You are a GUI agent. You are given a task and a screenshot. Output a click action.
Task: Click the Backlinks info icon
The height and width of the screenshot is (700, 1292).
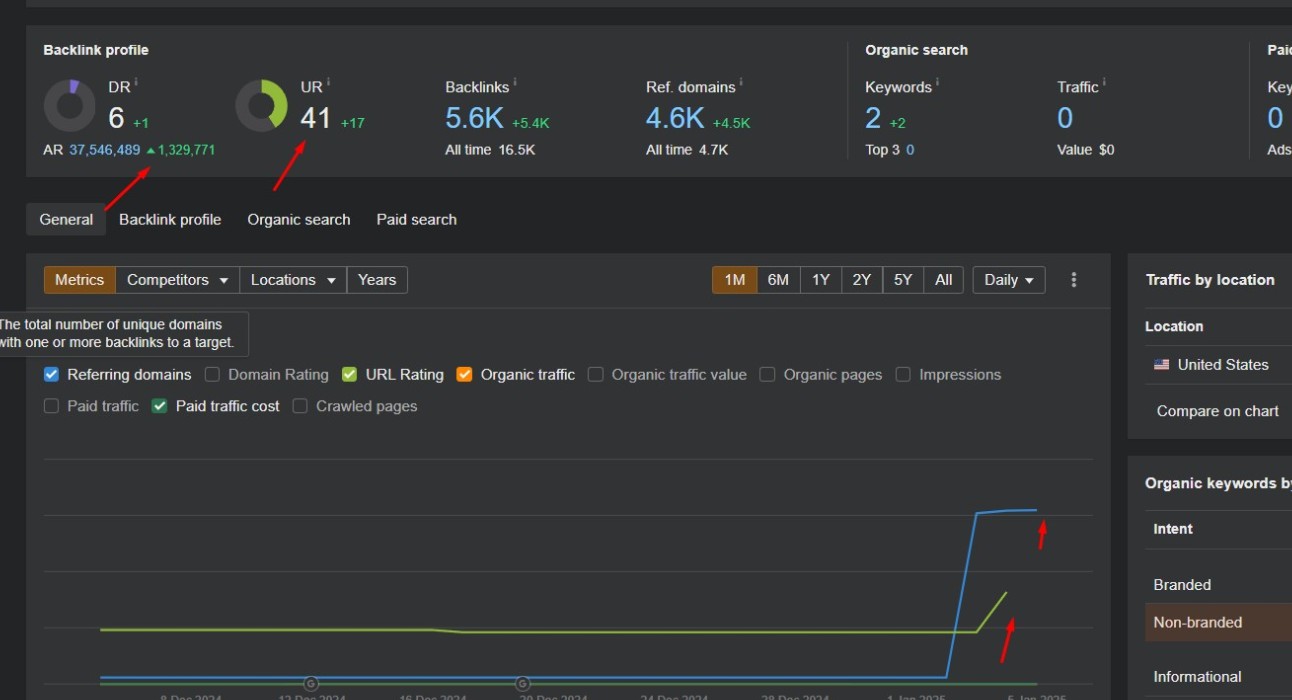[515, 82]
